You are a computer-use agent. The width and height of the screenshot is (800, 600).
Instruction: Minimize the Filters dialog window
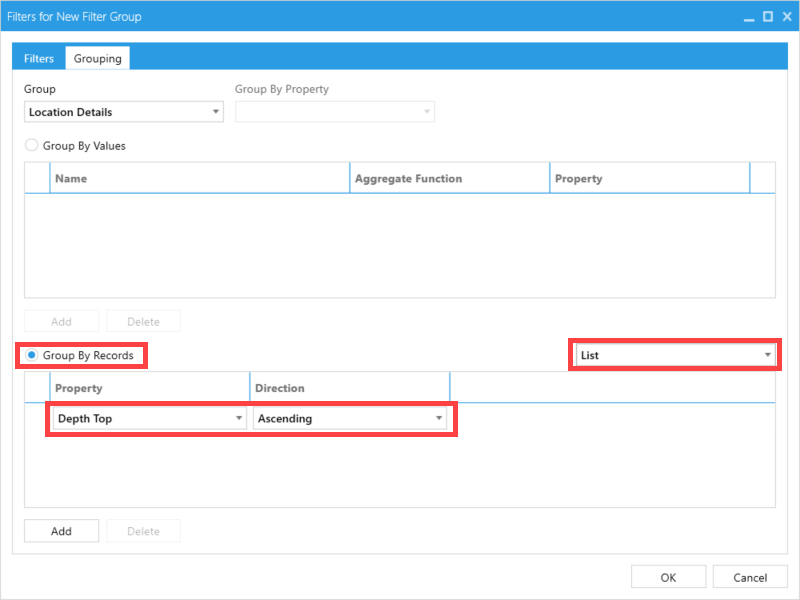748,17
